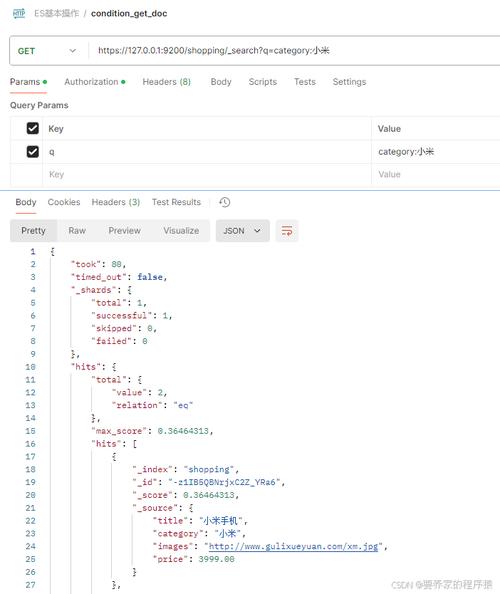Click the request URL input field

(295, 51)
